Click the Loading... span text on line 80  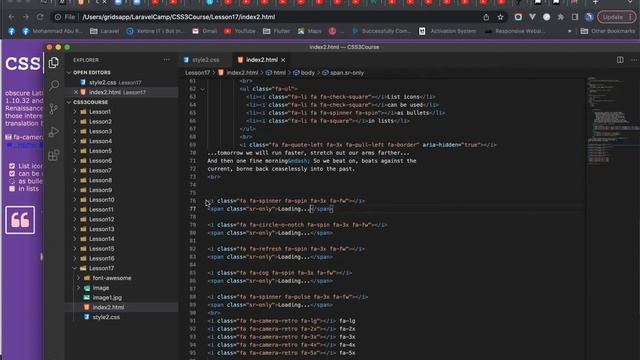294,233
